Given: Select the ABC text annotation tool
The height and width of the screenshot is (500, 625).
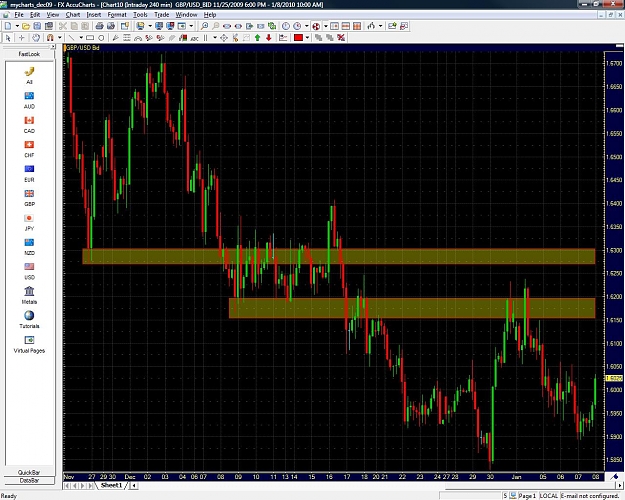Looking at the screenshot, I should pos(195,38).
